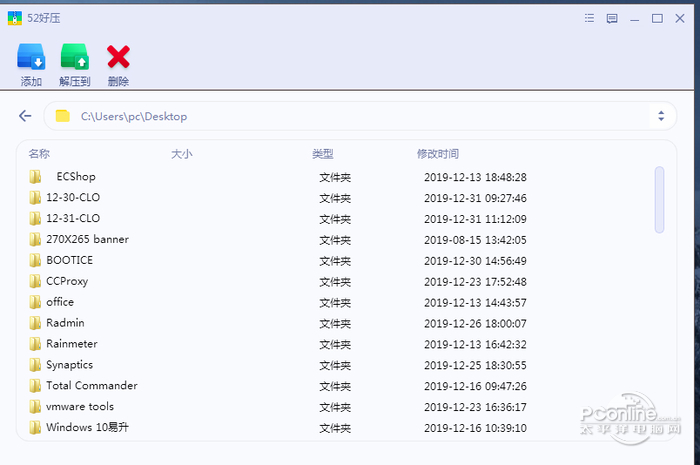Click date 2019-12-30 14:56:49
This screenshot has height=465, width=700.
(475, 261)
